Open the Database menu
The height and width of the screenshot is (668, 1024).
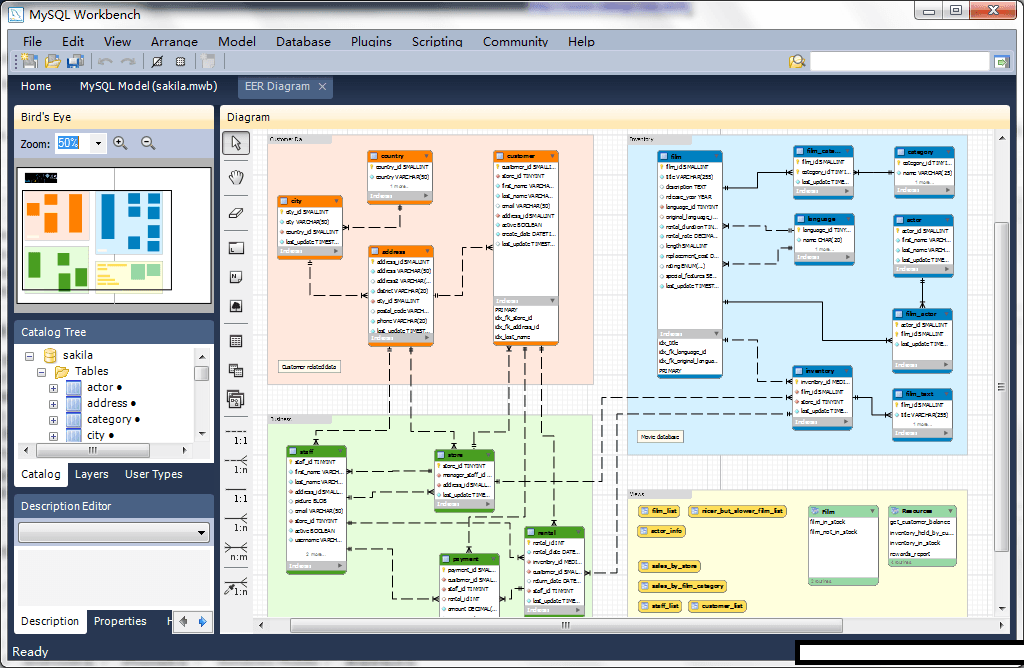point(302,42)
